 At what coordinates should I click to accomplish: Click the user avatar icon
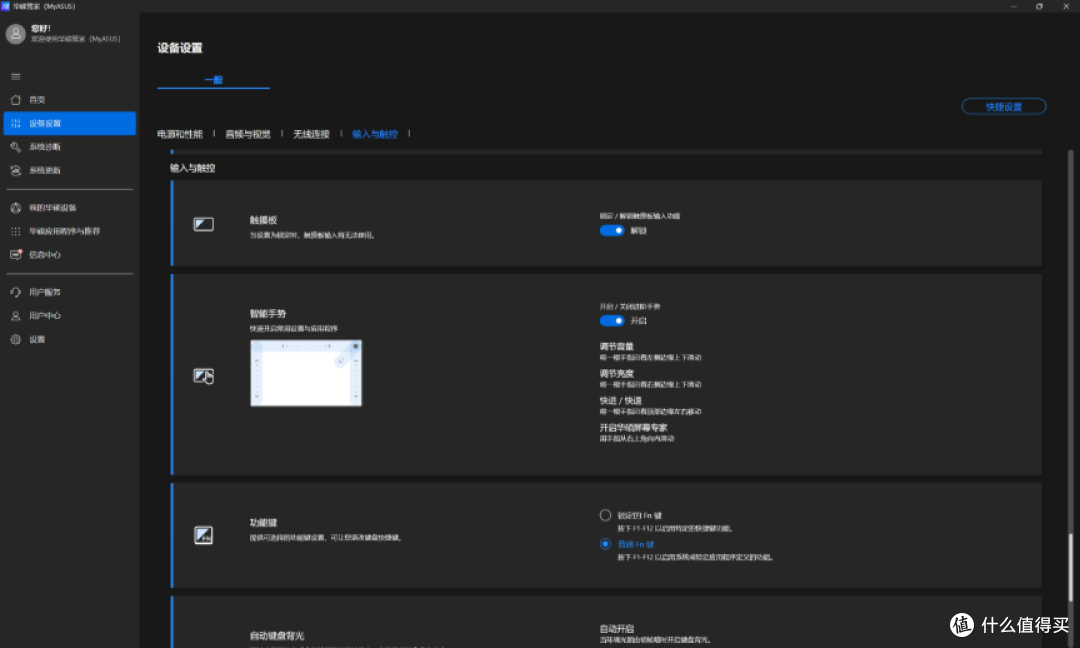pos(16,33)
